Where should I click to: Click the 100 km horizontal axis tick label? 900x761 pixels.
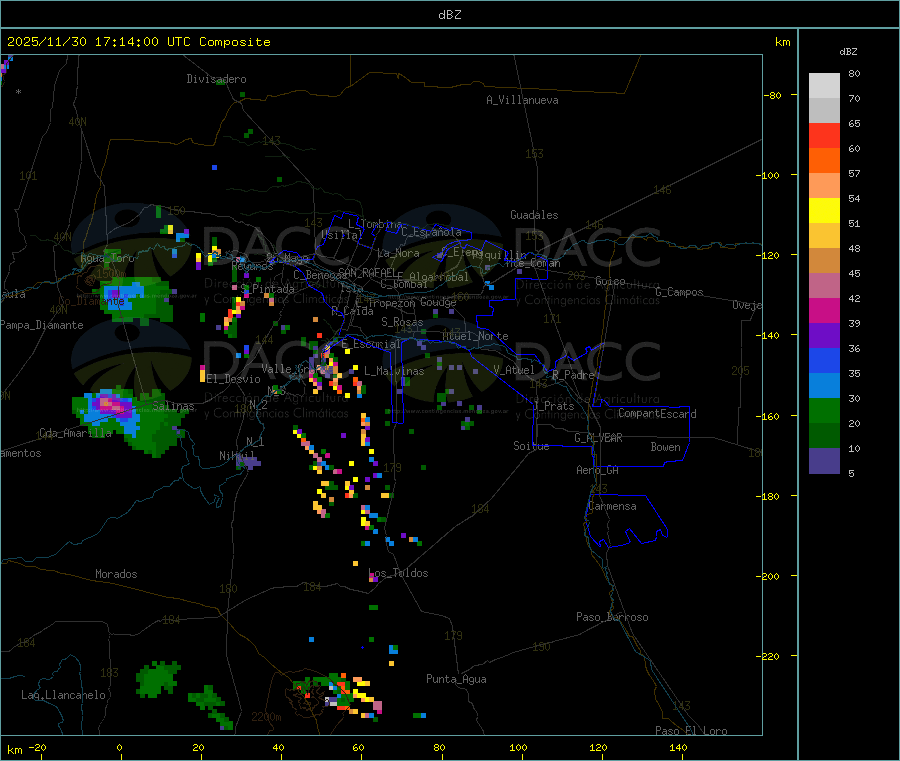coord(518,747)
